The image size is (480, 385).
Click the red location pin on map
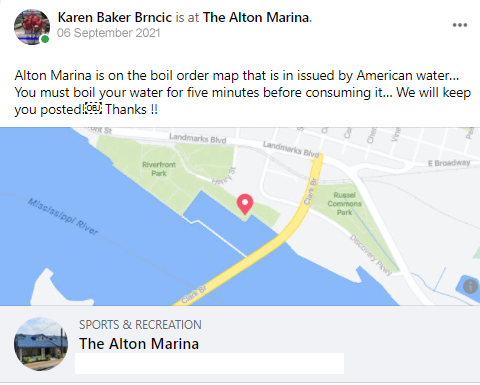click(x=245, y=204)
